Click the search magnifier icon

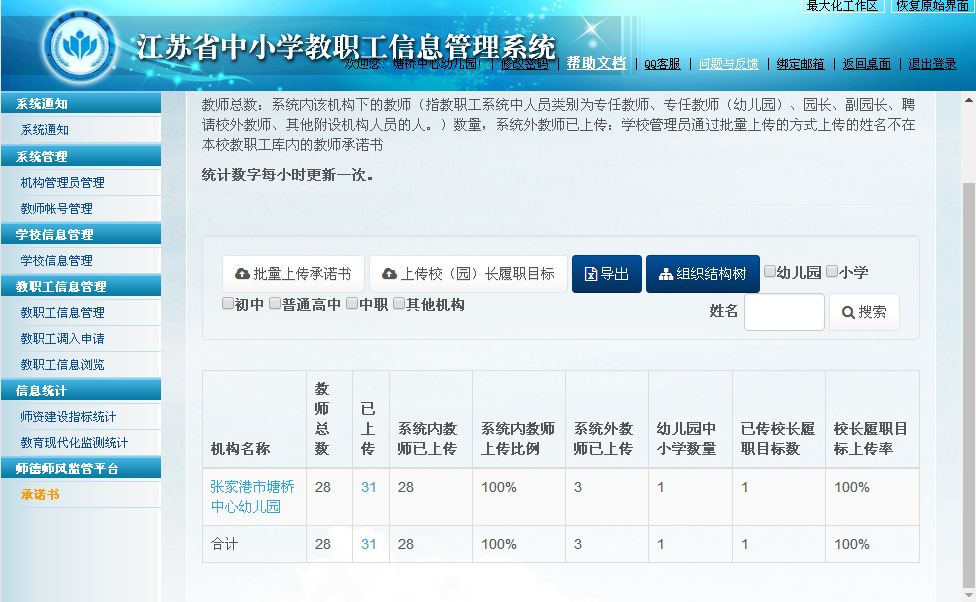849,311
